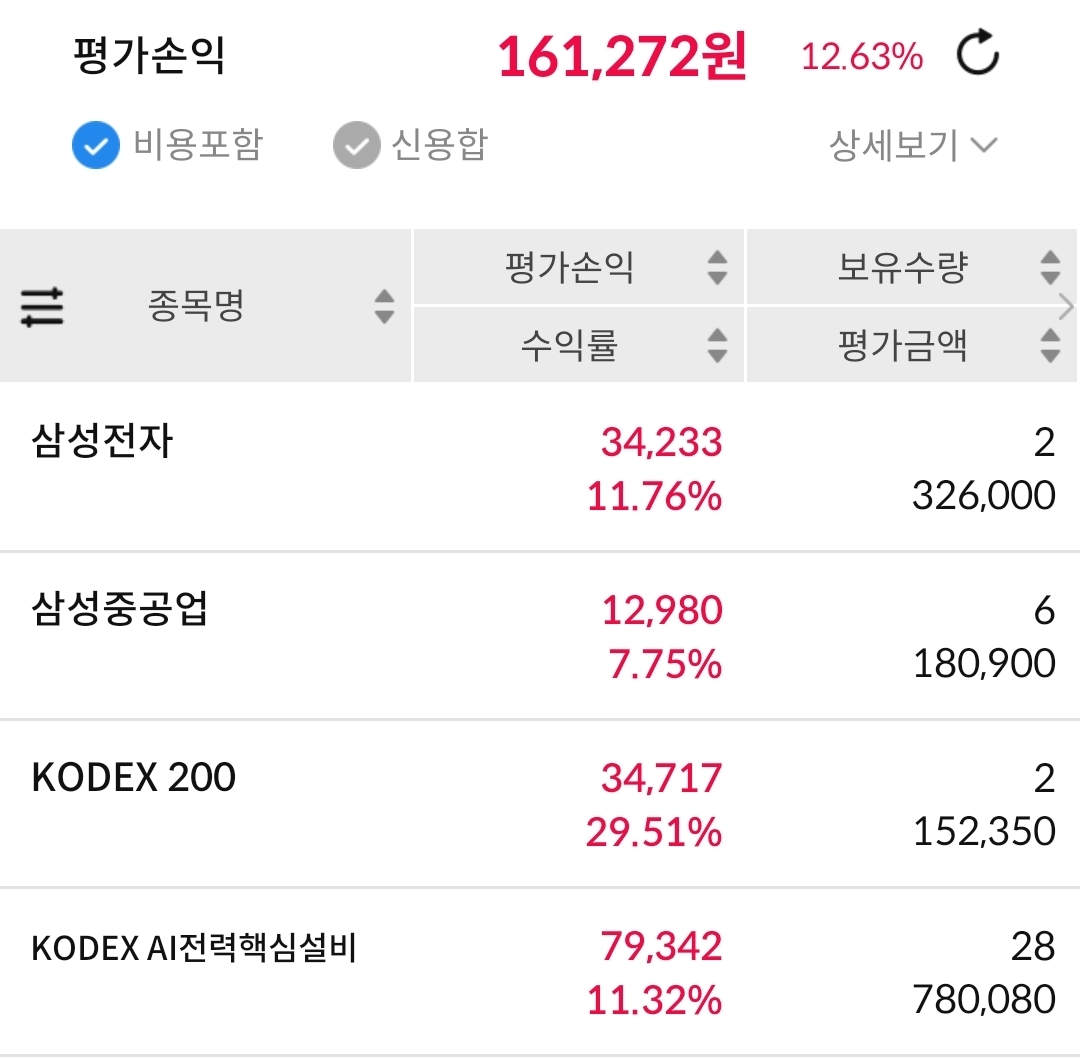
Task: Tap the total 161,272원 profit amount
Action: pyautogui.click(x=622, y=58)
